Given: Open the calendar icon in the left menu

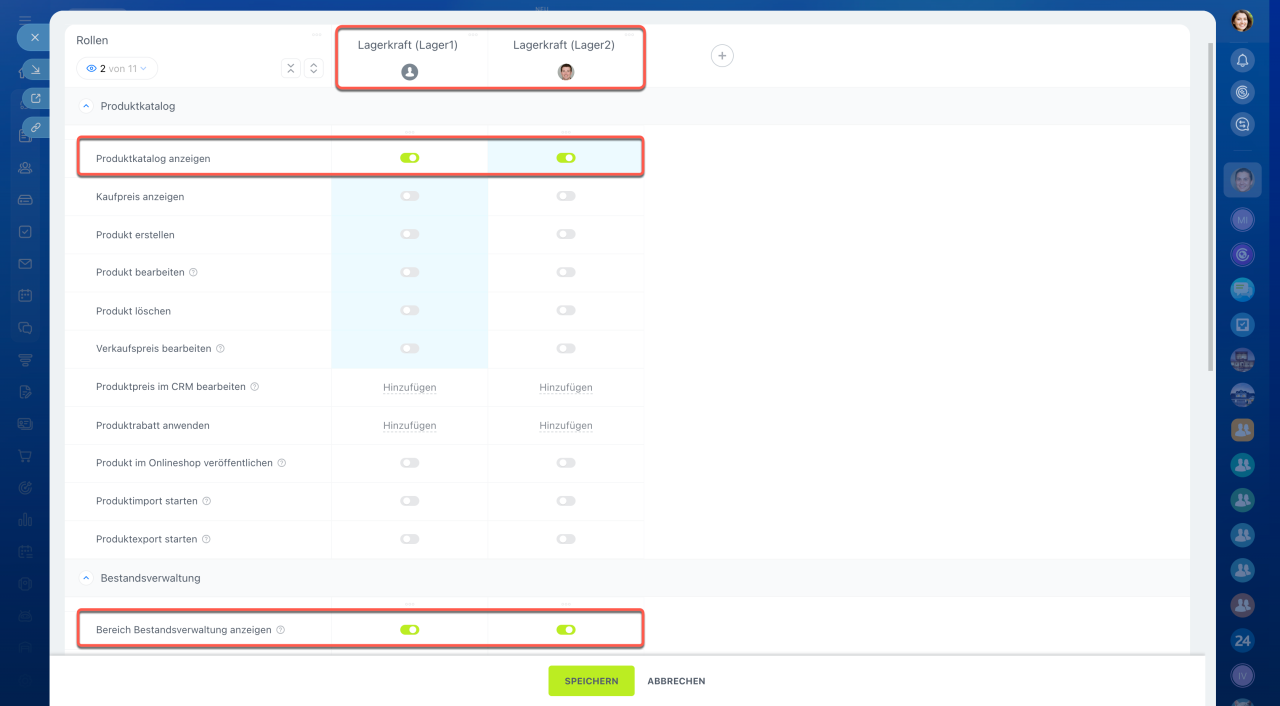Looking at the screenshot, I should (x=25, y=296).
